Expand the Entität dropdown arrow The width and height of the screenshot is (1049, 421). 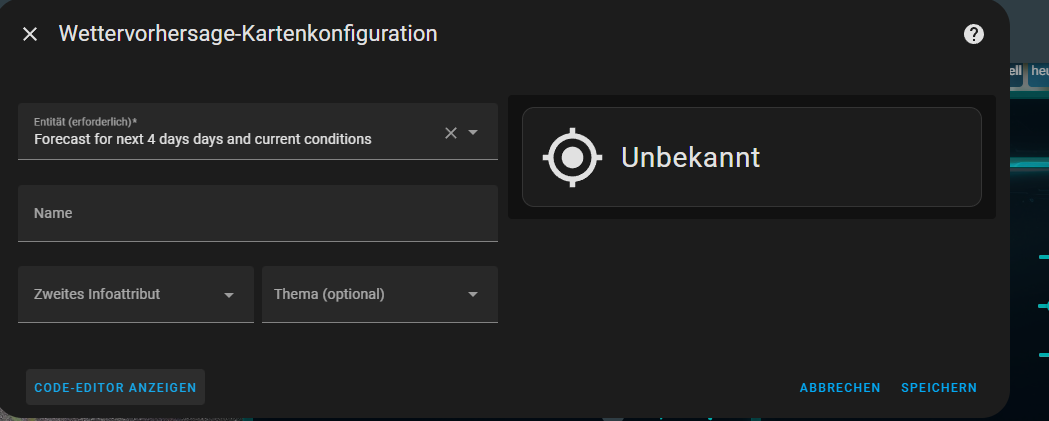point(474,133)
